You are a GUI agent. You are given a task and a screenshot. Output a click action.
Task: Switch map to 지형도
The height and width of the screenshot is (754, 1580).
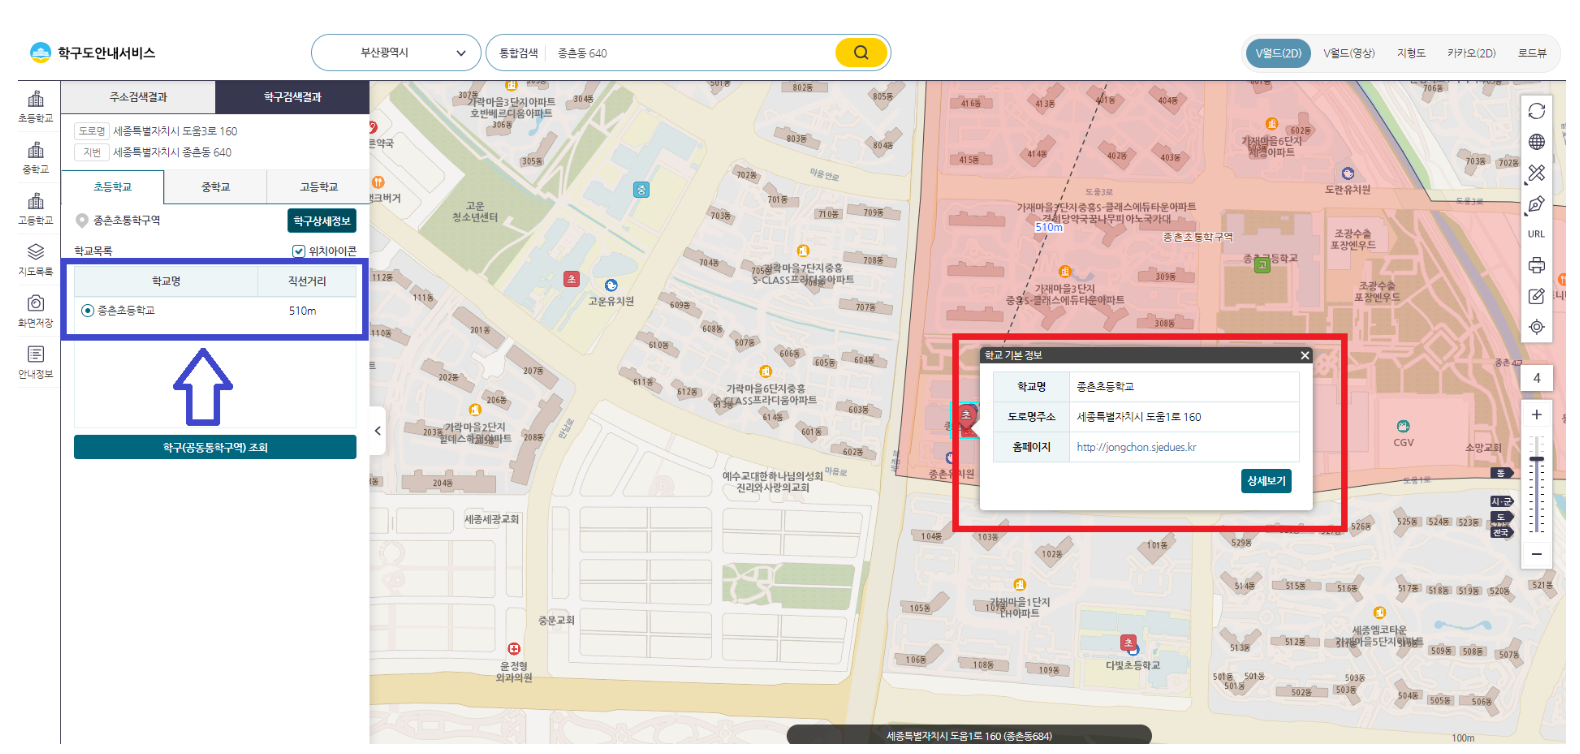click(1411, 53)
